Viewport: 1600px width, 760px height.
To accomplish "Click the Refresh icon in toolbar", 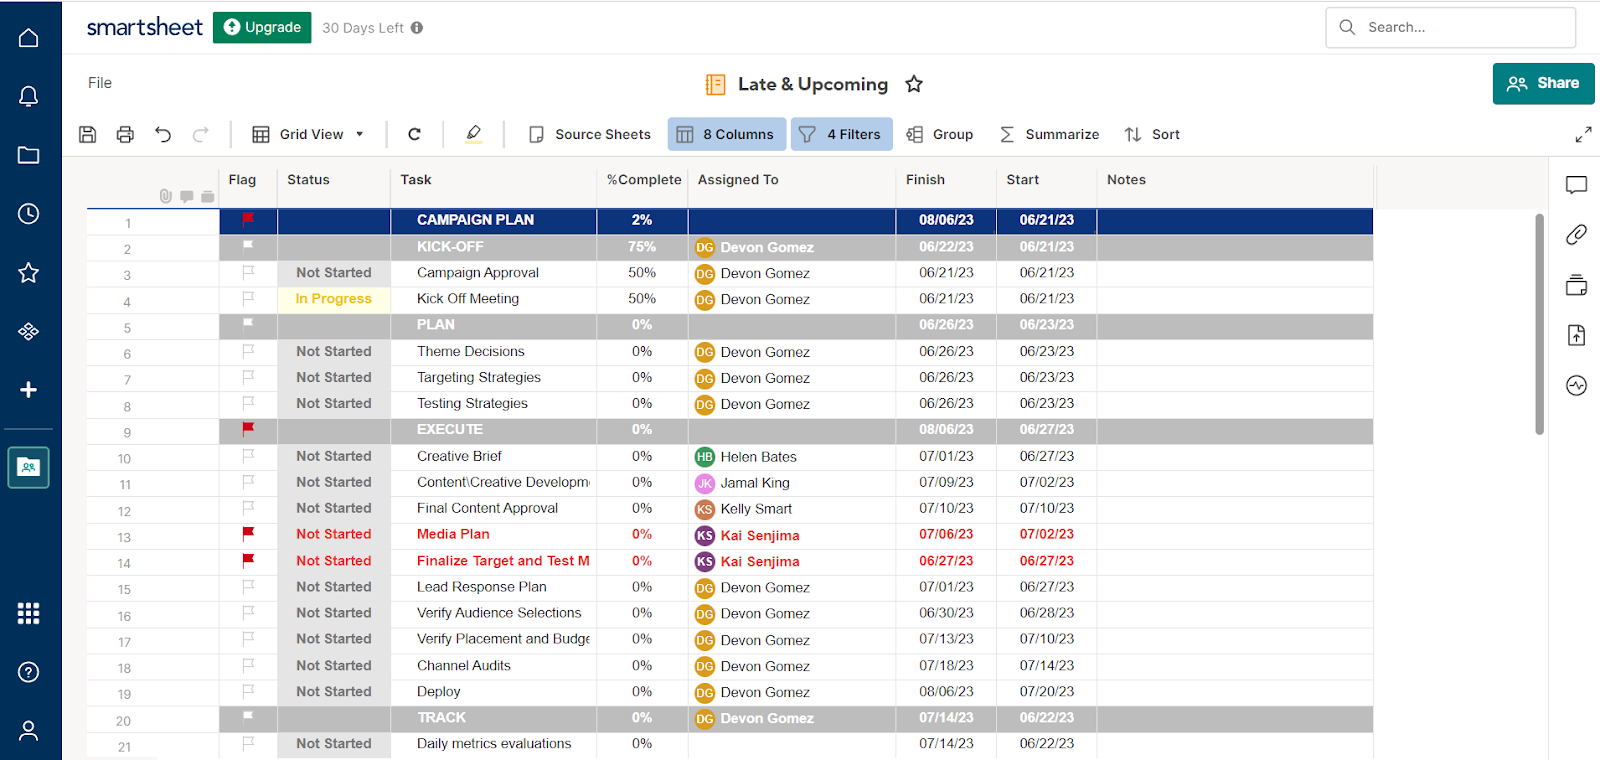I will pyautogui.click(x=414, y=134).
